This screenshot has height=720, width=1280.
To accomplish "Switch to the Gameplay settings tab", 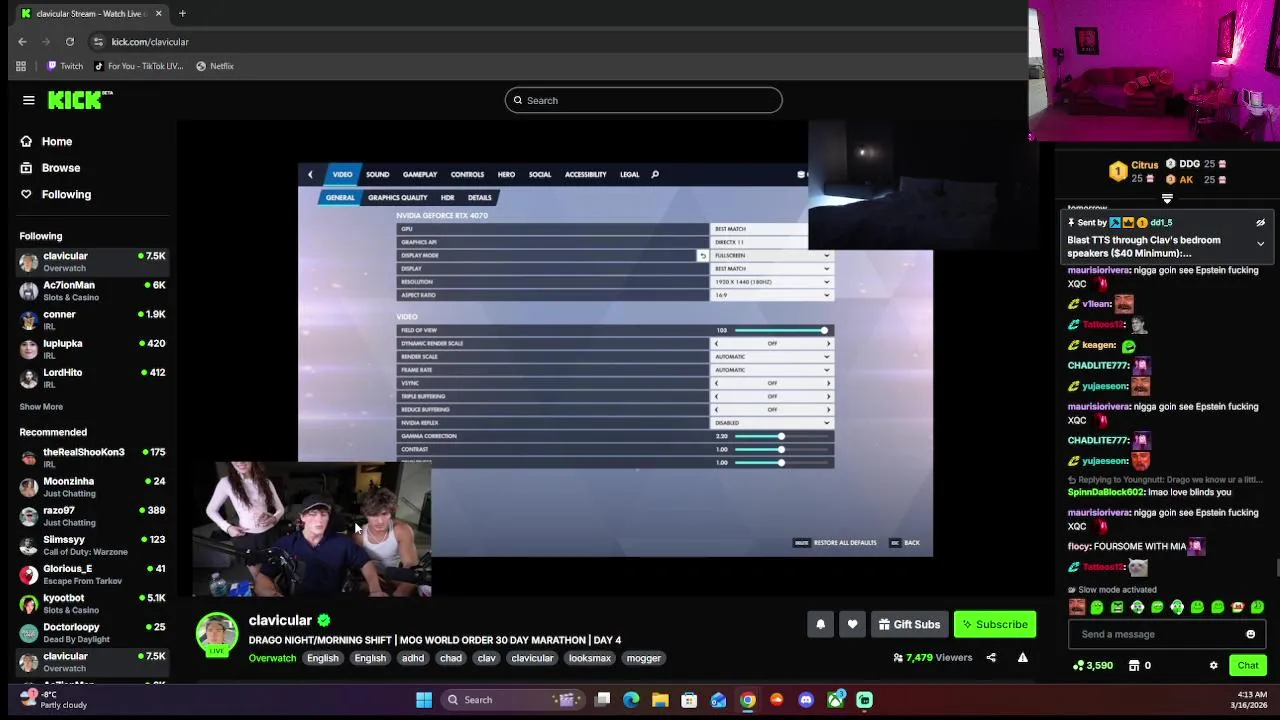I will [420, 174].
